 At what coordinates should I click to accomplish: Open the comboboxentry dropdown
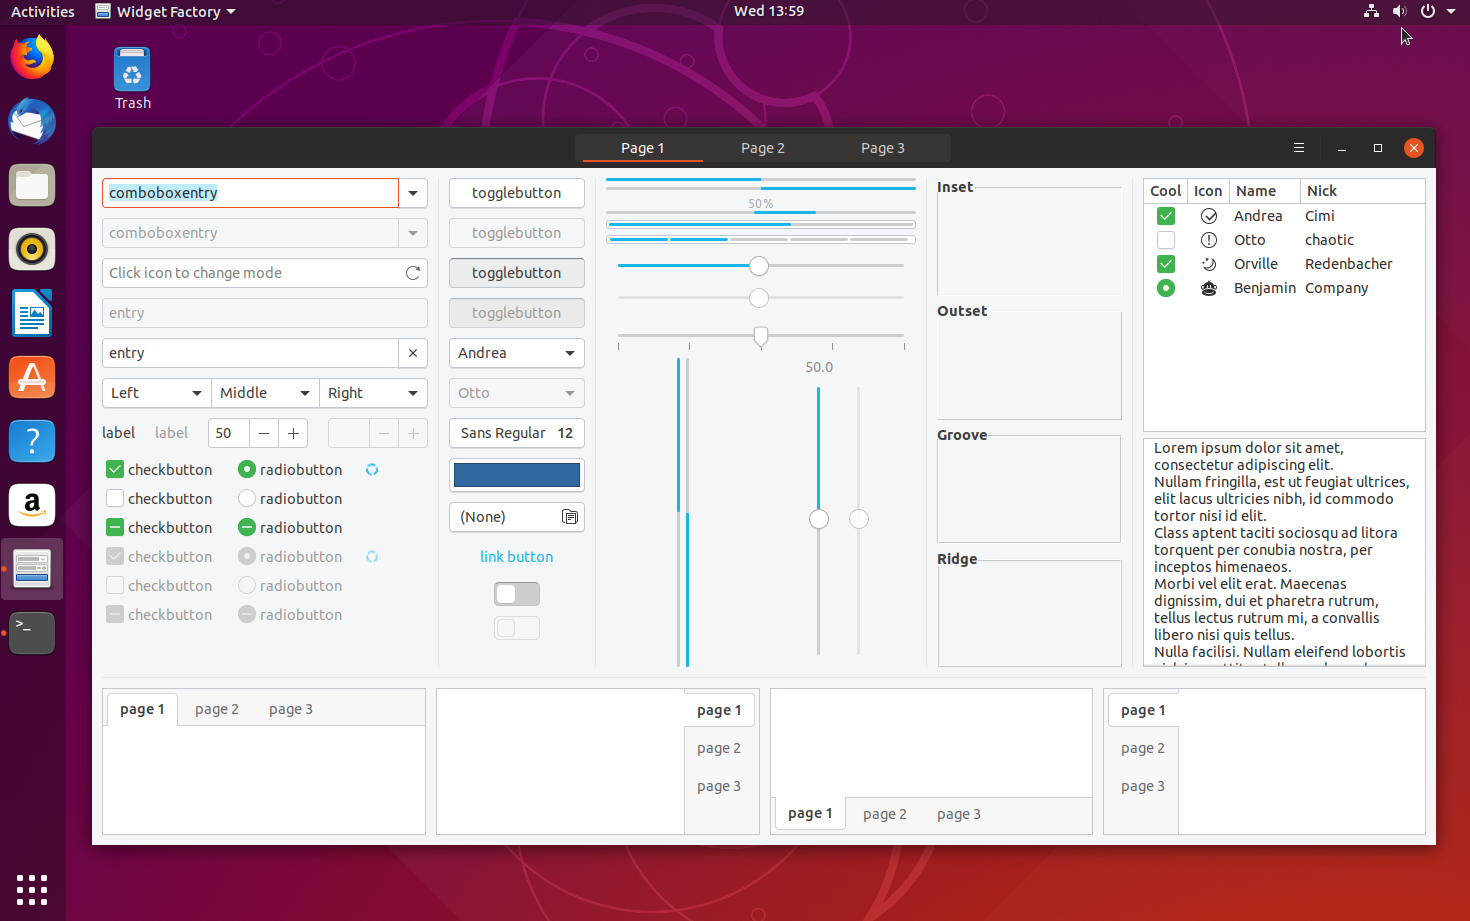point(413,193)
